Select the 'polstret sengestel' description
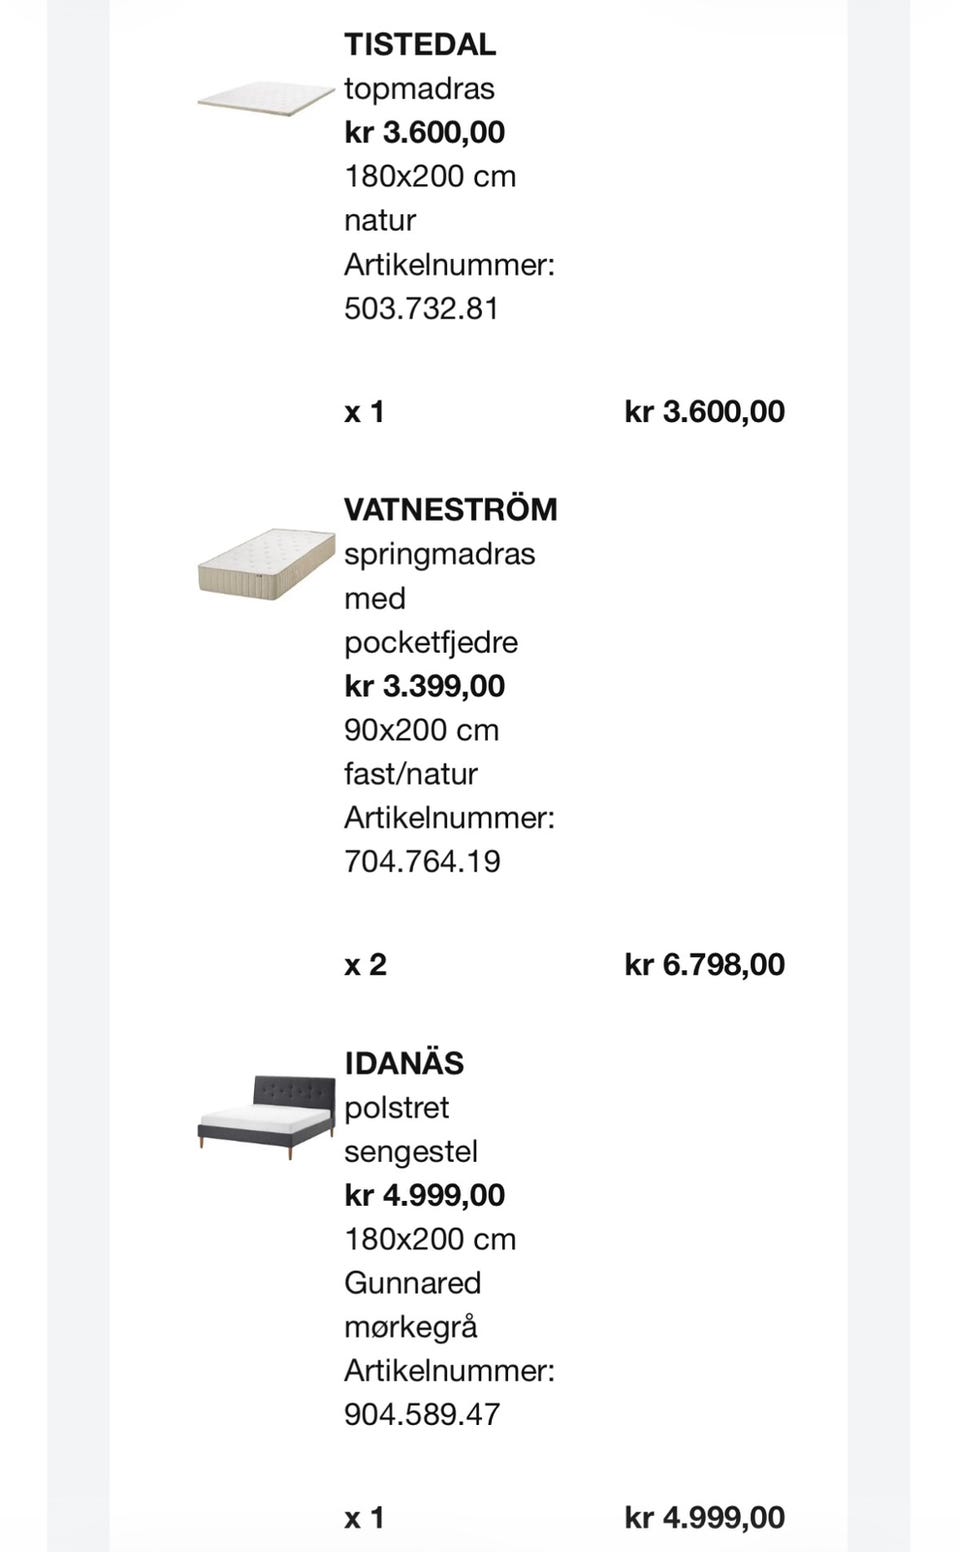This screenshot has width=960, height=1552. coord(410,1129)
